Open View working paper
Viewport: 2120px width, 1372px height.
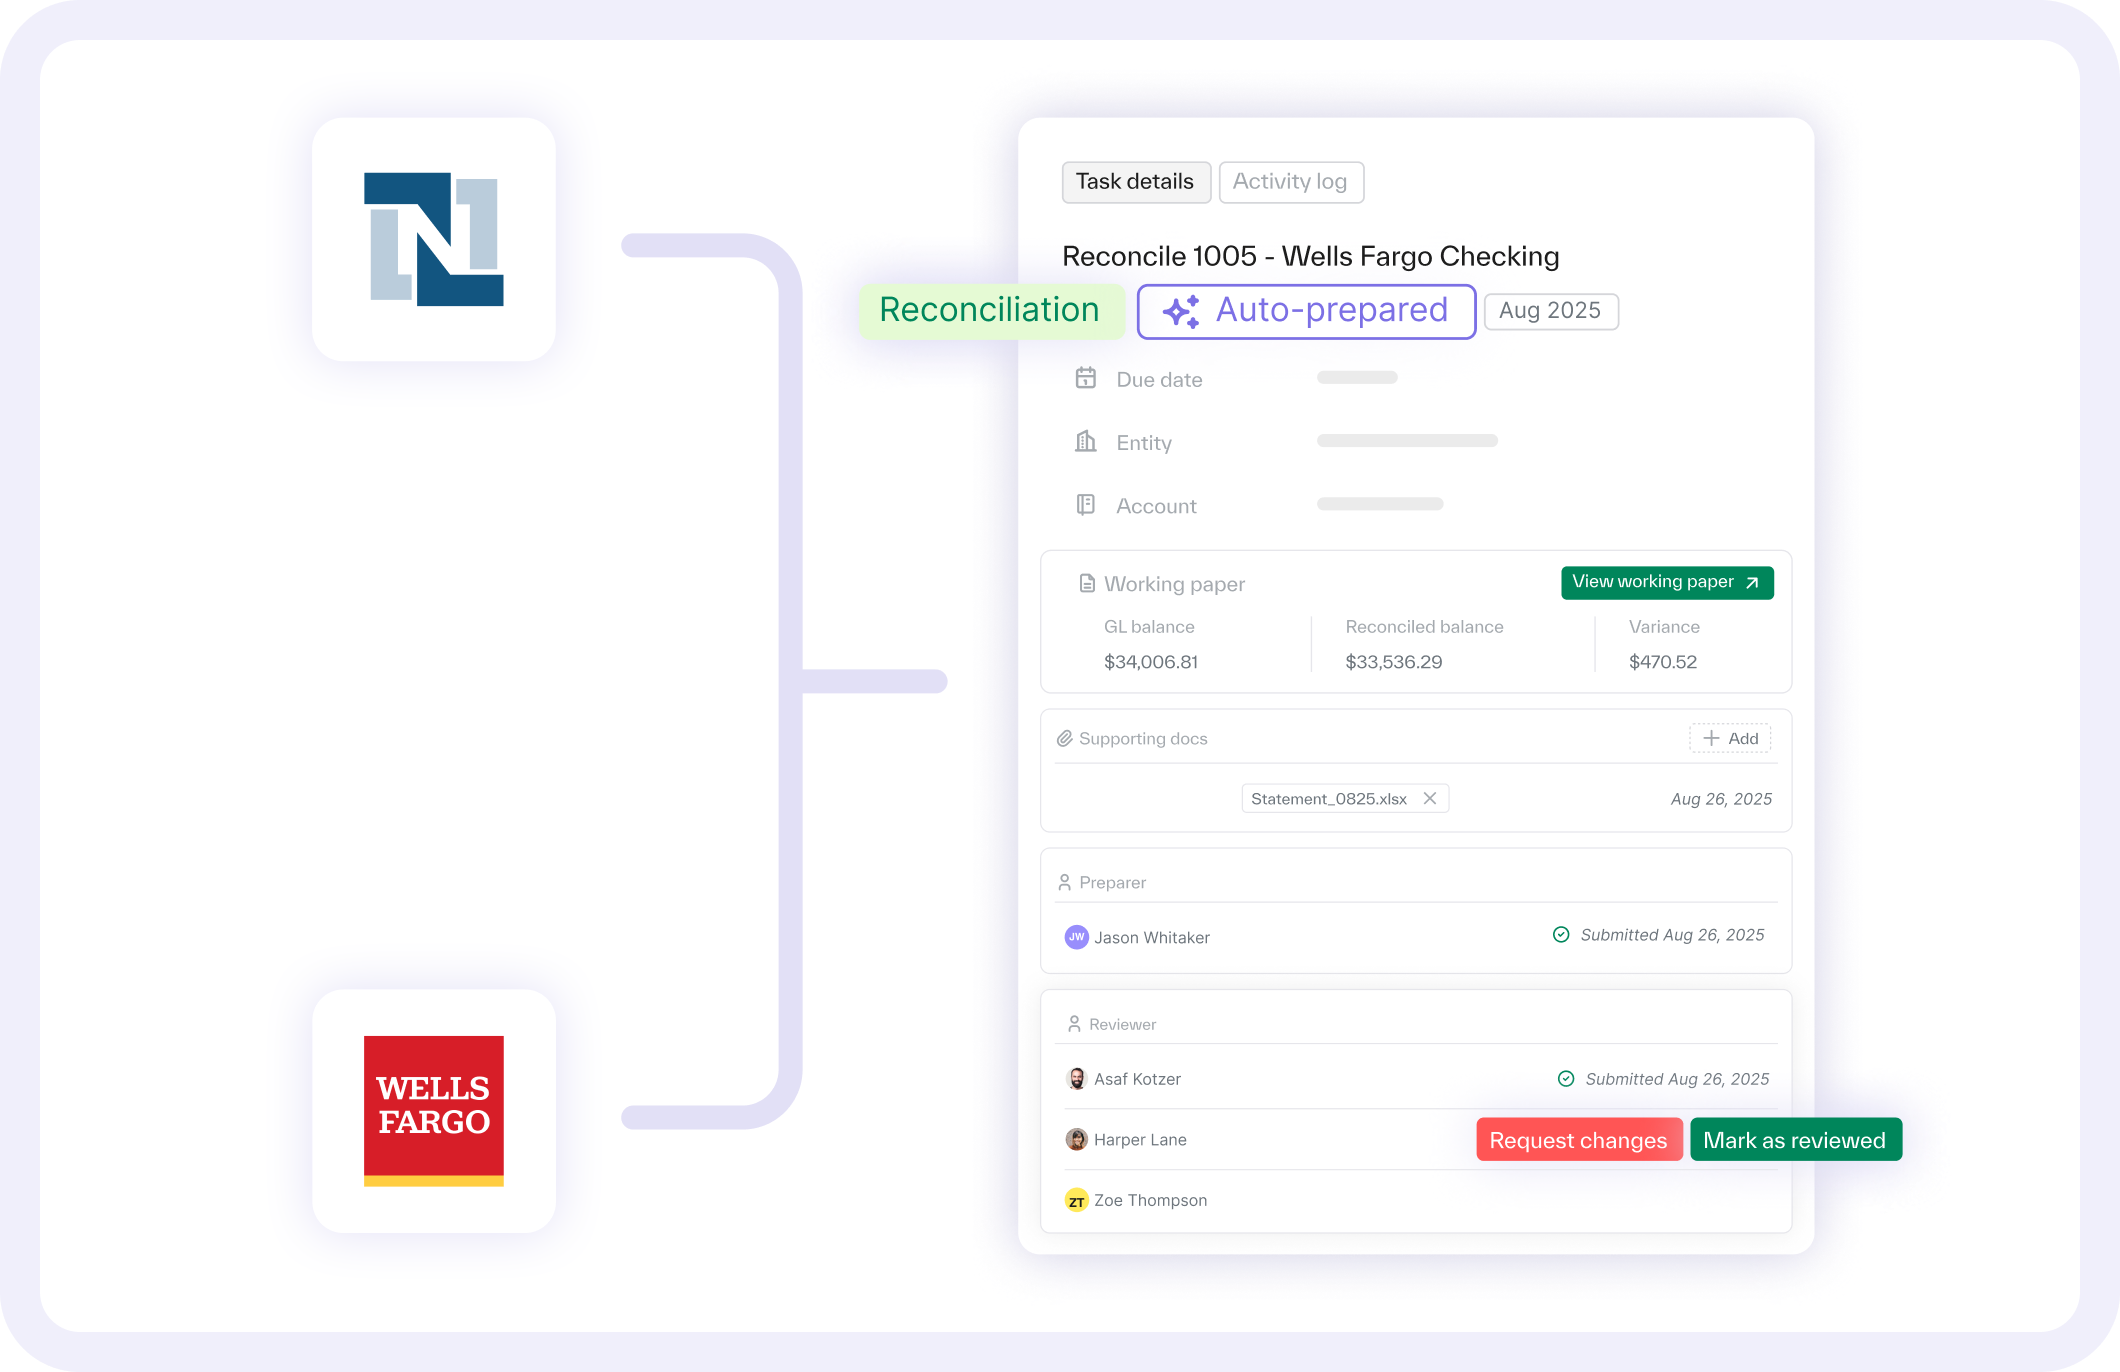coord(1666,582)
